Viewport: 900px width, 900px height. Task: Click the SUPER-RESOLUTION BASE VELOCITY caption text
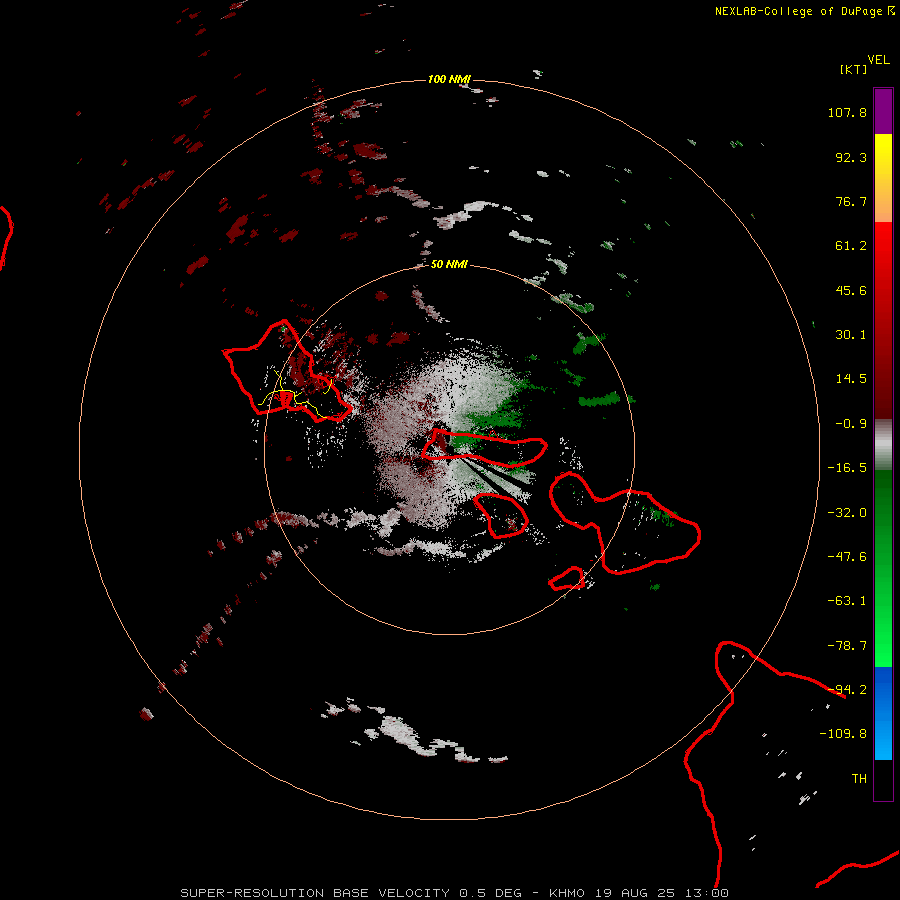coord(315,893)
